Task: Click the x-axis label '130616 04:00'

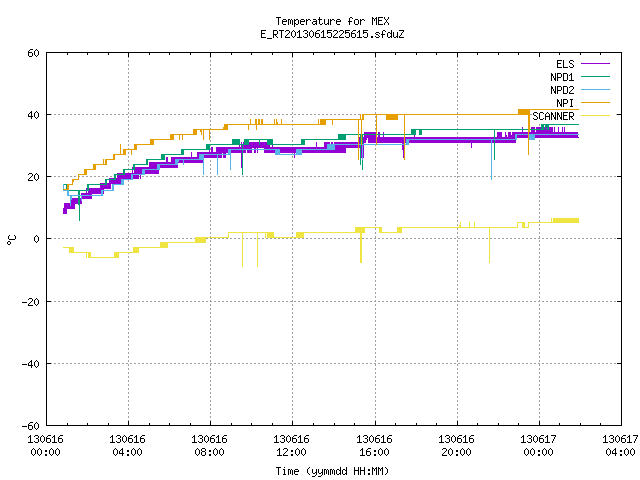Action: 127,446
